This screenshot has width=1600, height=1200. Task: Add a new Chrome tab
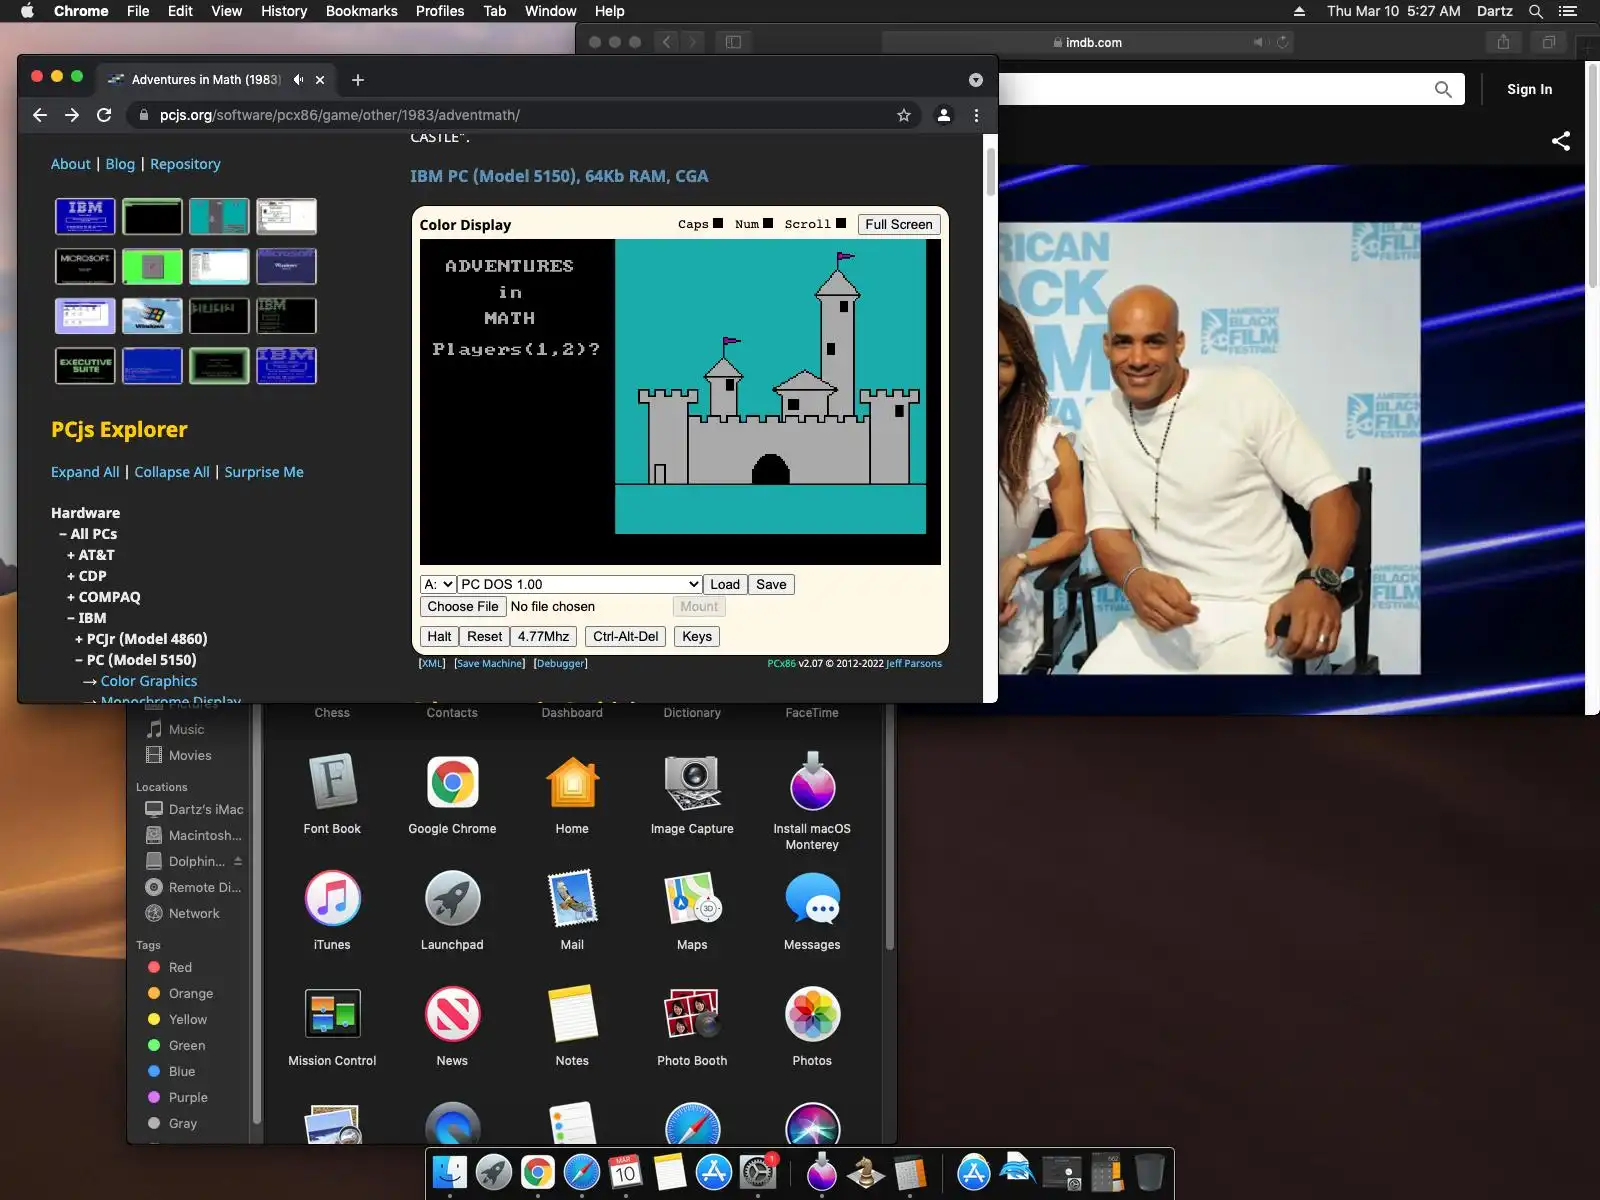(x=358, y=80)
